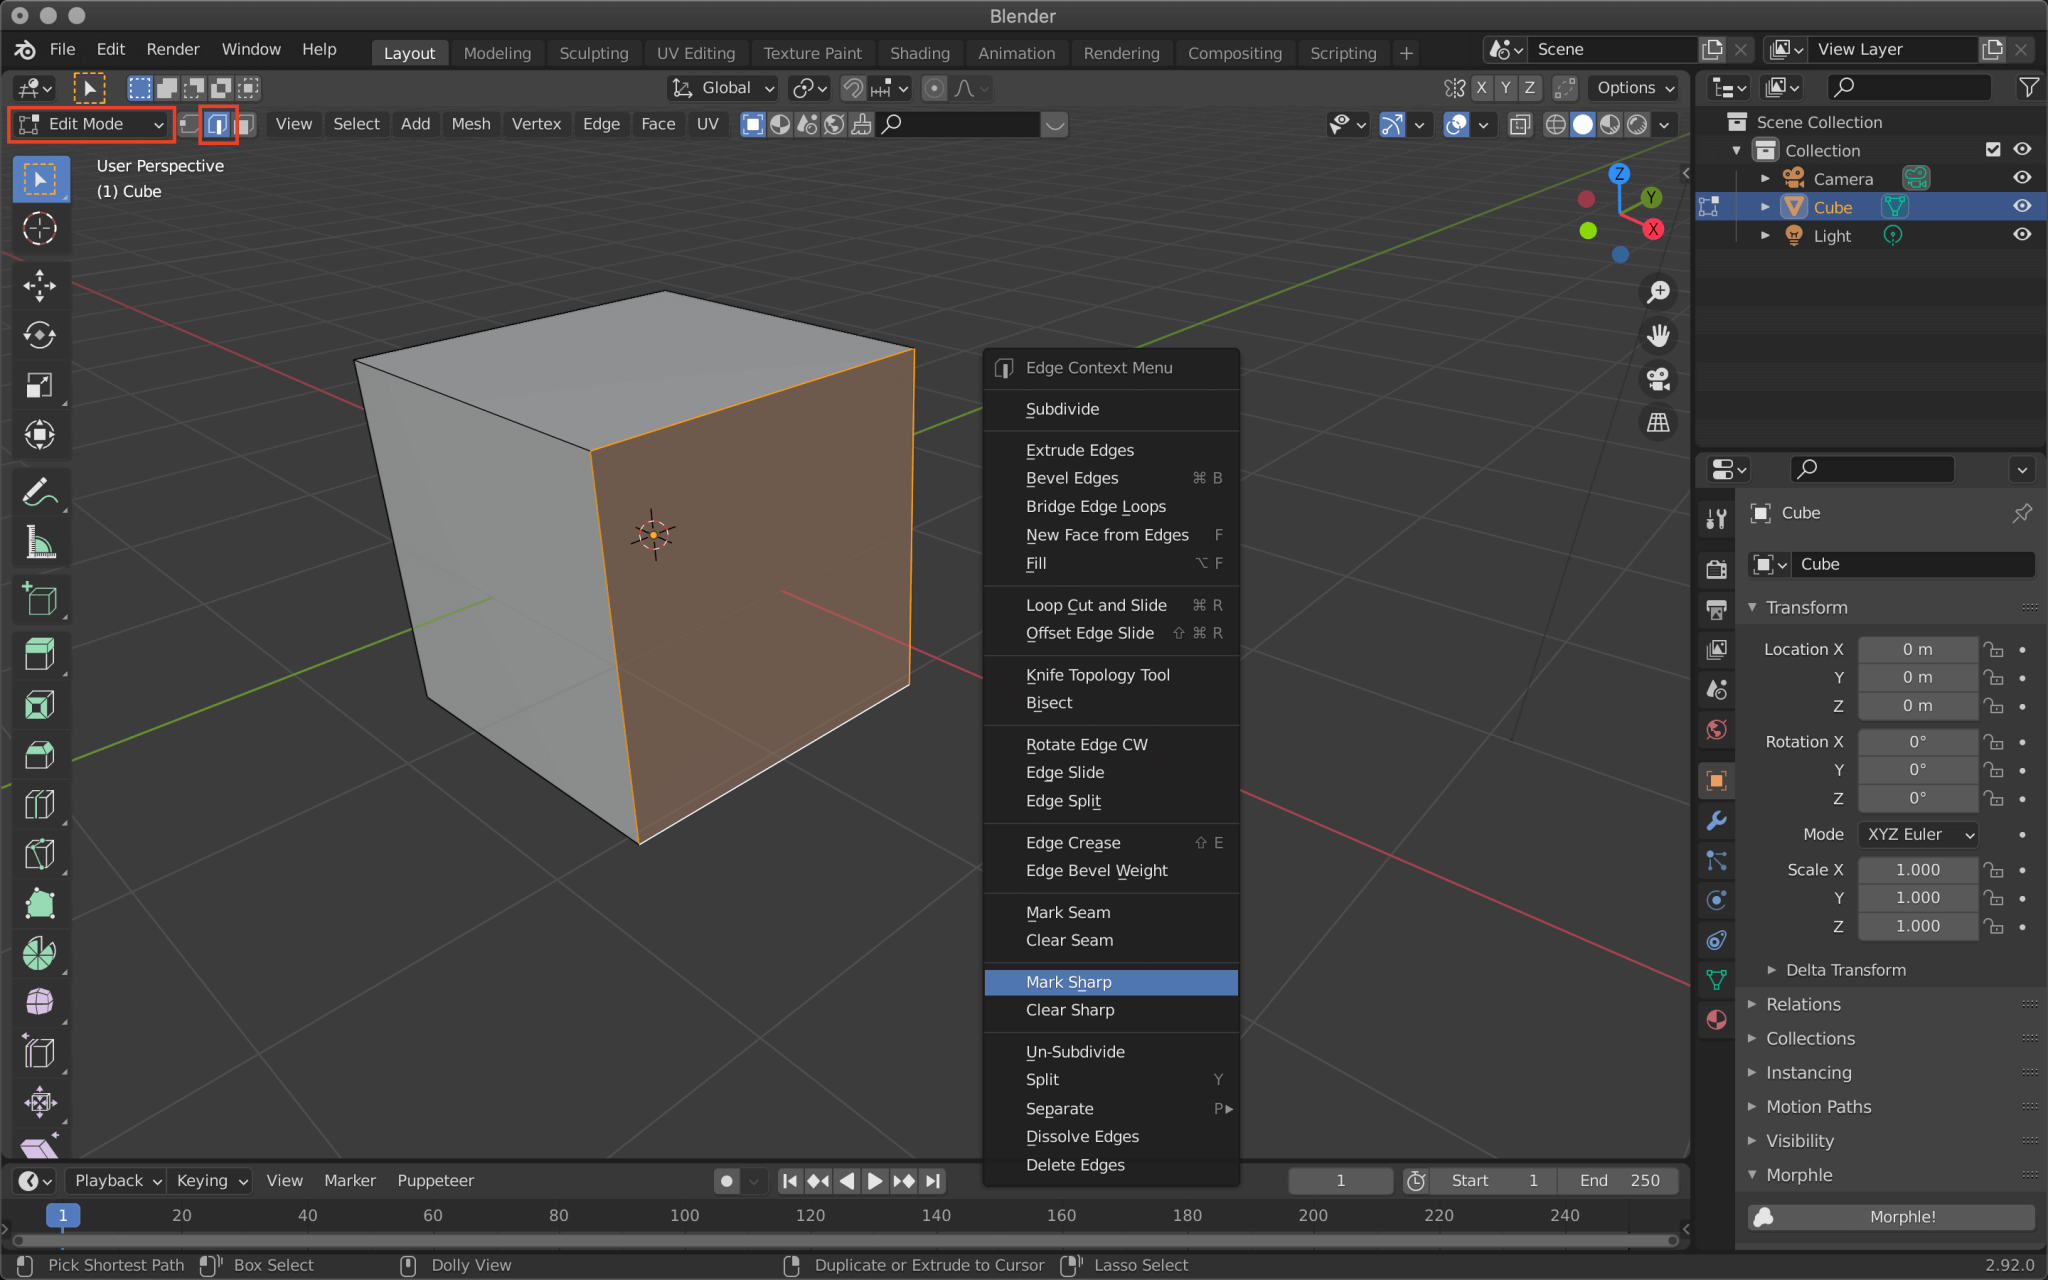Open the Modifier Properties wrench tab
The height and width of the screenshot is (1280, 2048).
click(x=1717, y=820)
